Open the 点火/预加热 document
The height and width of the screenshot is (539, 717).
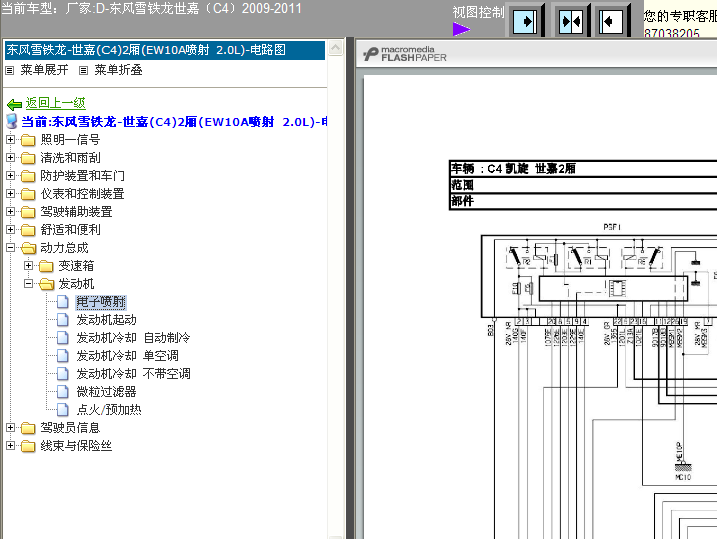[109, 410]
